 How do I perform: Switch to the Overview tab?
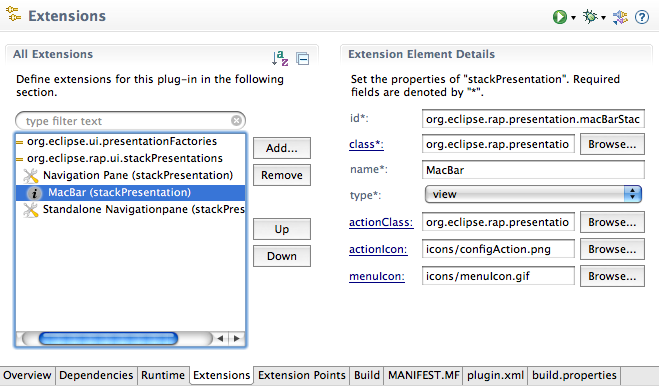[x=27, y=375]
